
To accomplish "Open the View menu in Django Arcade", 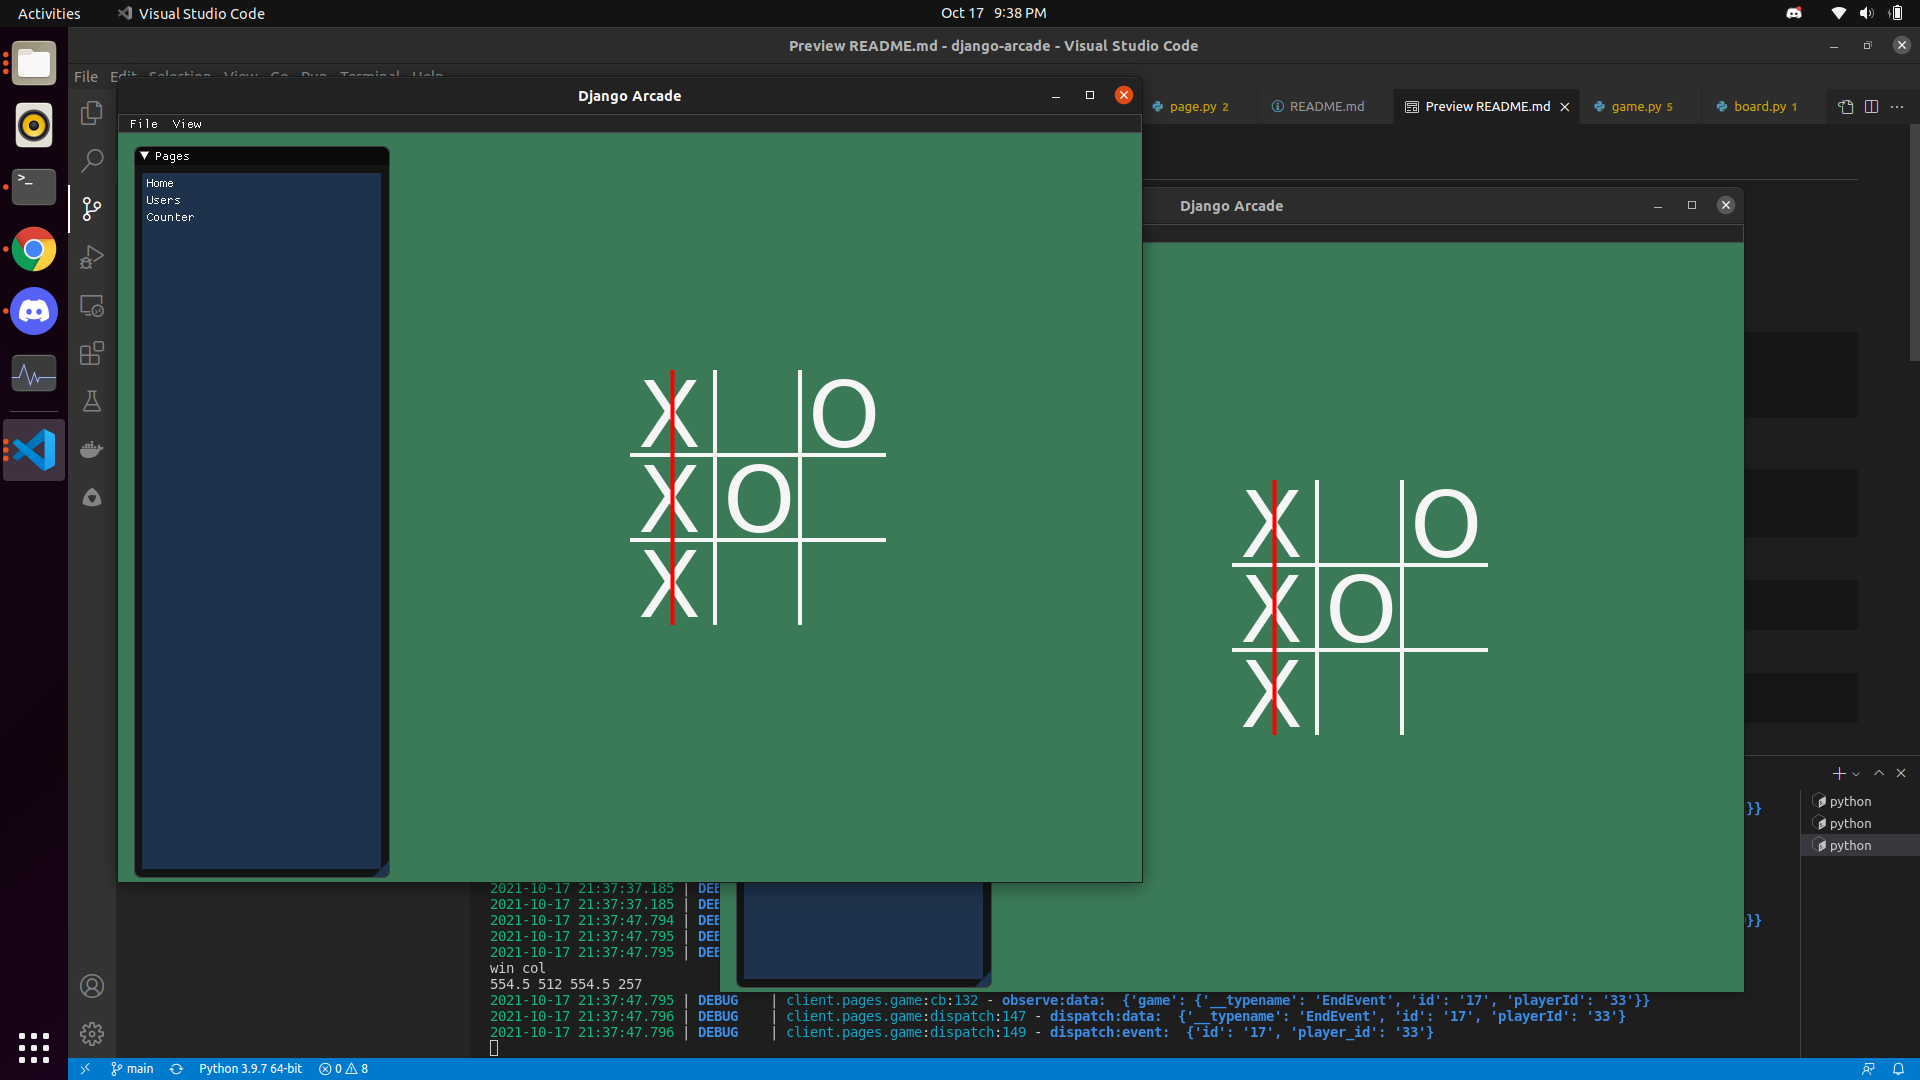I will 187,124.
